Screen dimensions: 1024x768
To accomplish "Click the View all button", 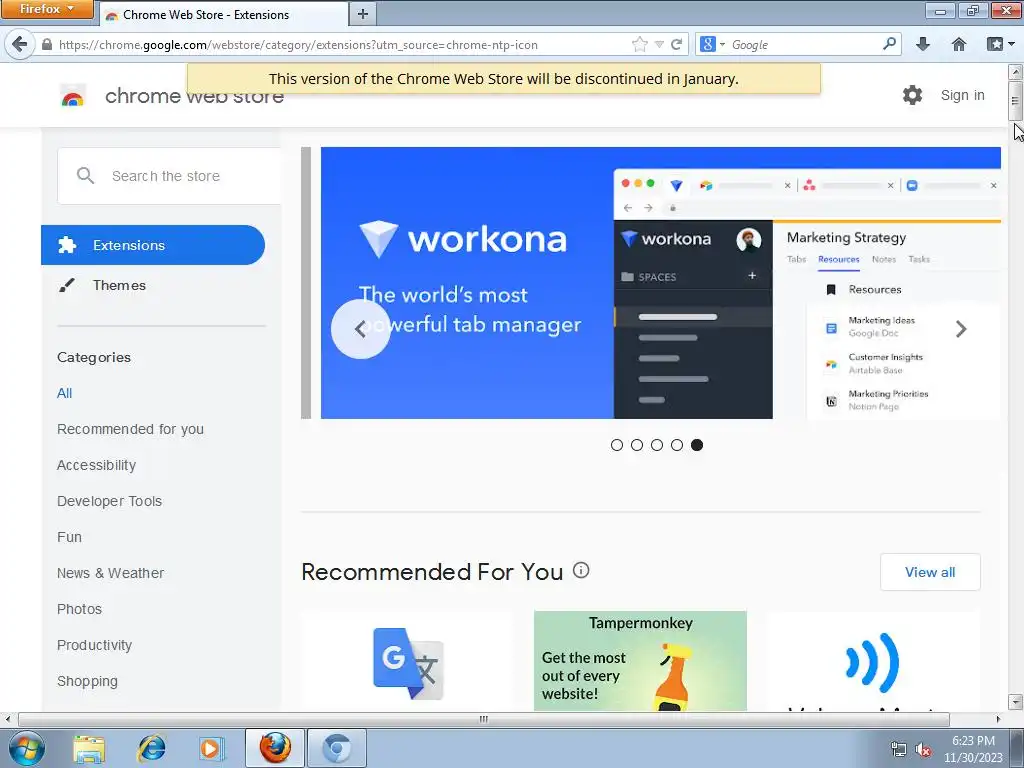I will point(930,572).
